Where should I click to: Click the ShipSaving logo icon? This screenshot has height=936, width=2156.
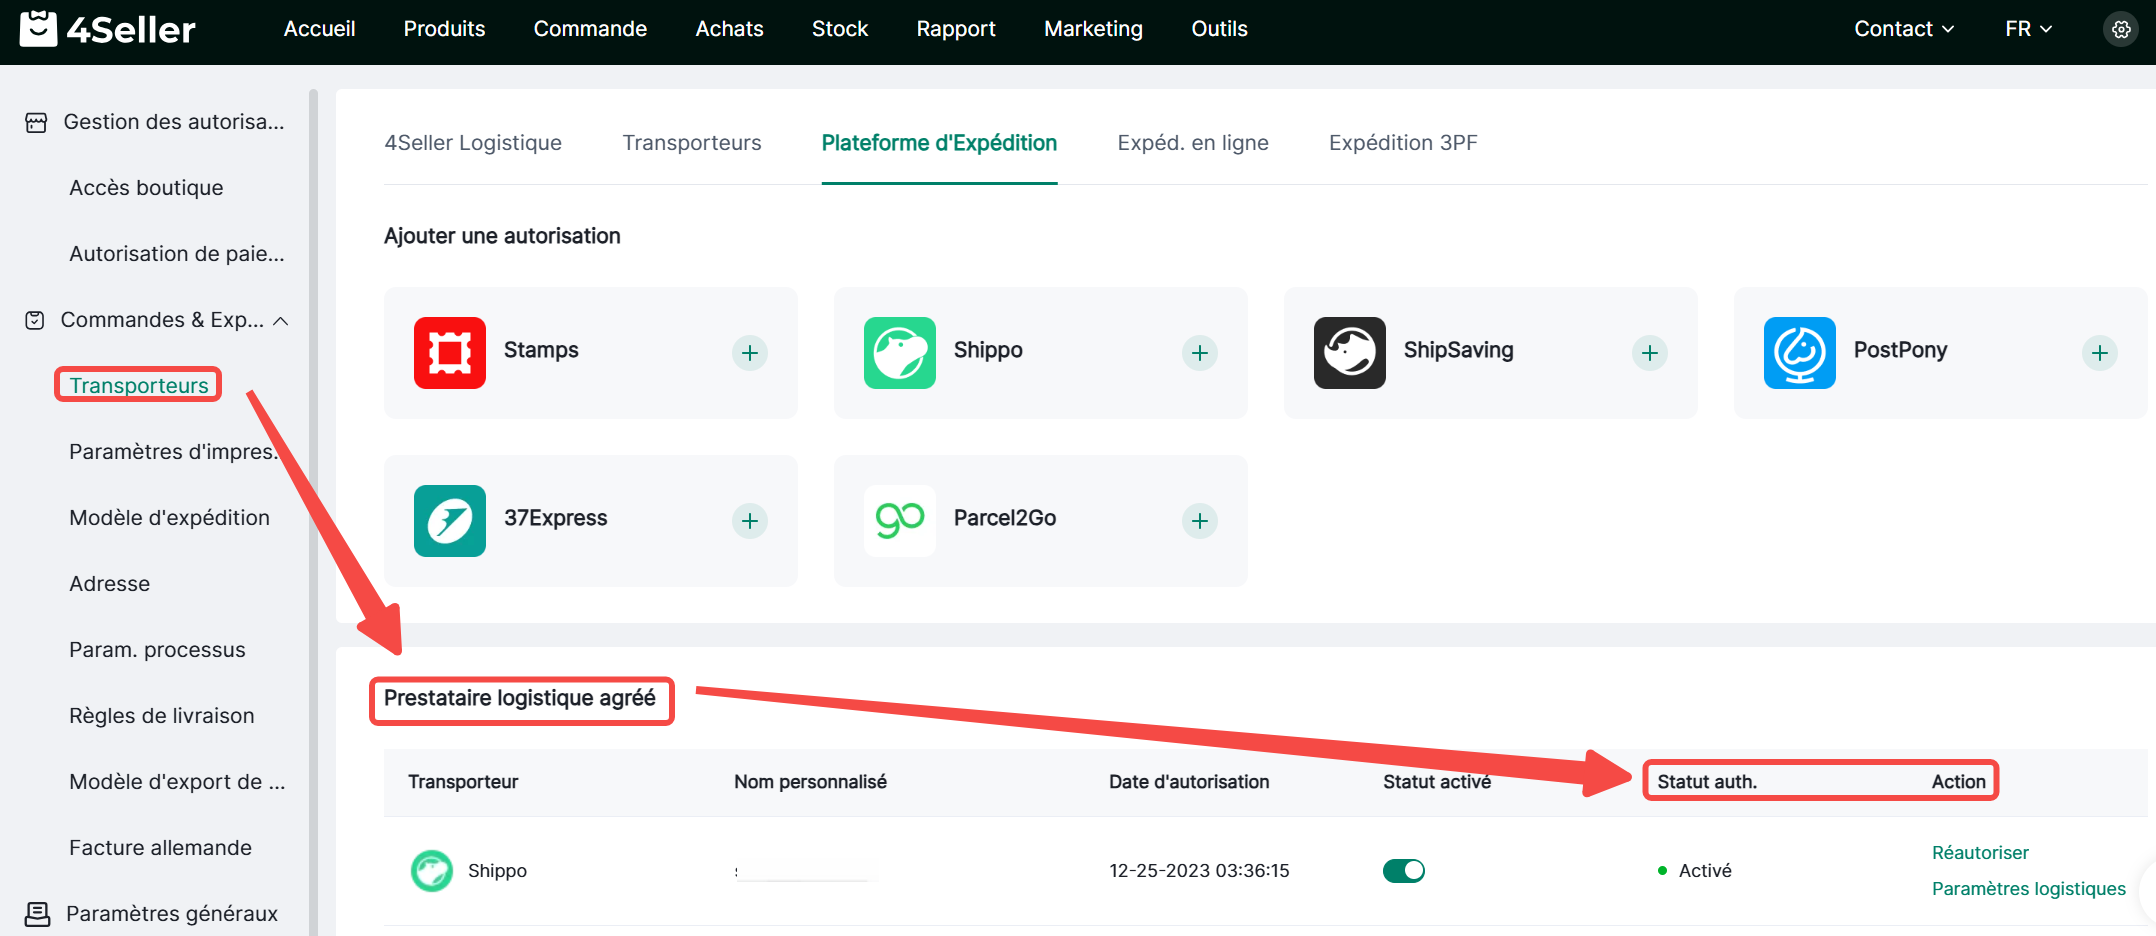tap(1349, 353)
